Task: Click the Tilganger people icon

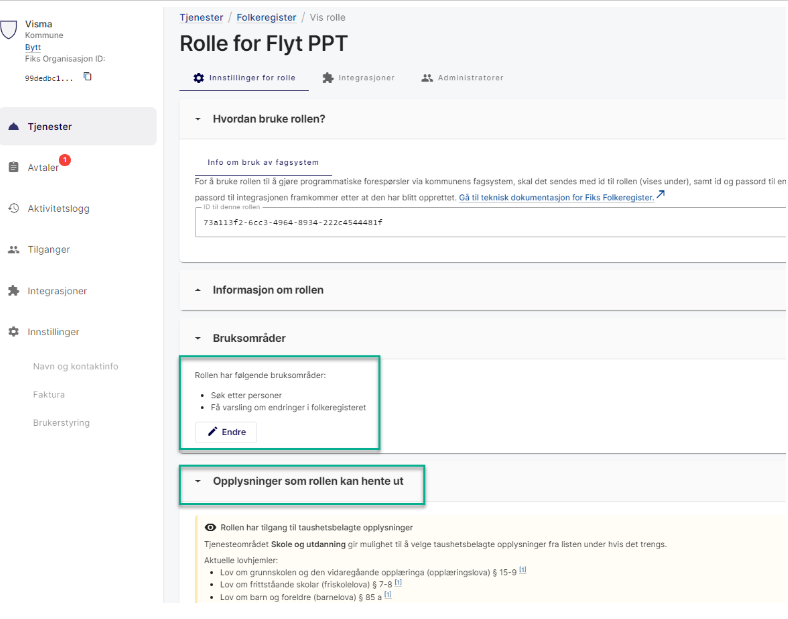Action: (13, 250)
